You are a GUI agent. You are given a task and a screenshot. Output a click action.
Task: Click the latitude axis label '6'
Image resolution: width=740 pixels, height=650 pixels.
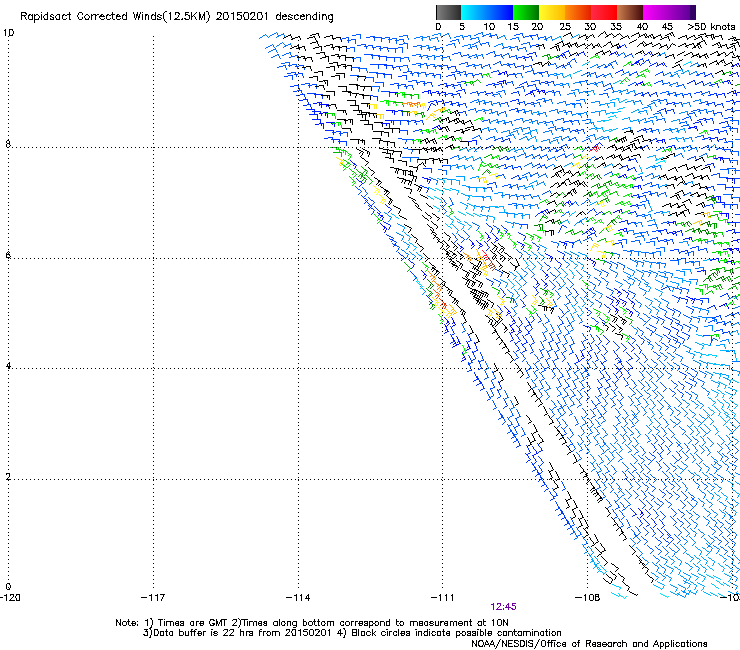pyautogui.click(x=8, y=255)
